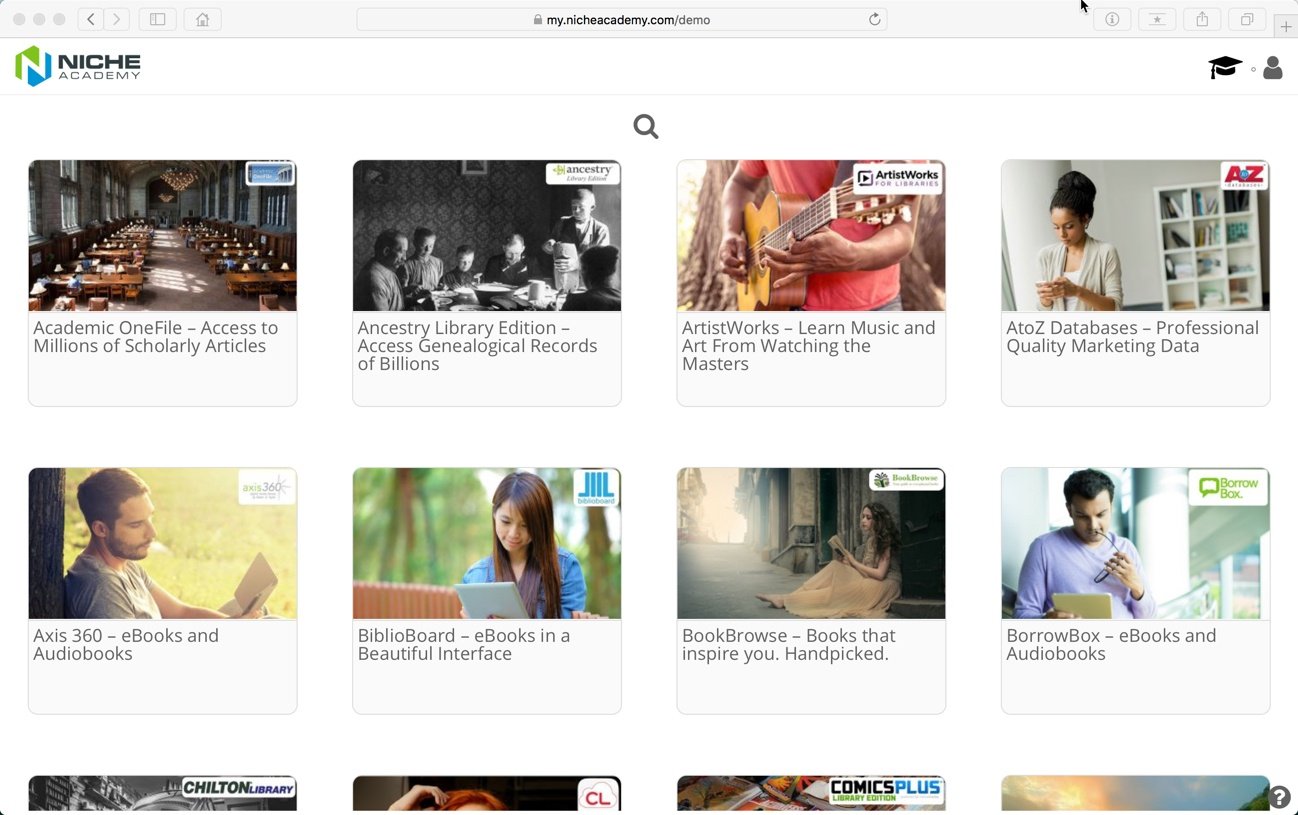Click the Comics Plus Library Edition badge
1298x815 pixels.
pyautogui.click(x=886, y=792)
